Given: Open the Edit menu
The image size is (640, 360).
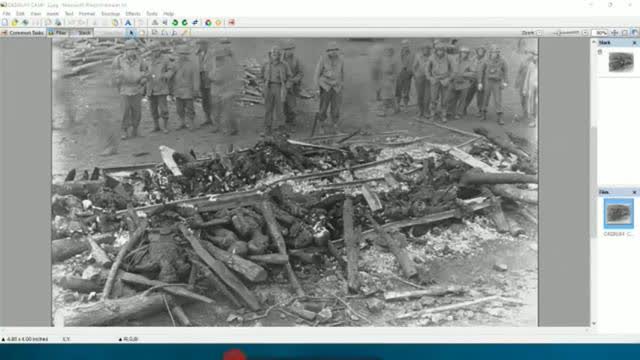Looking at the screenshot, I should pos(20,13).
